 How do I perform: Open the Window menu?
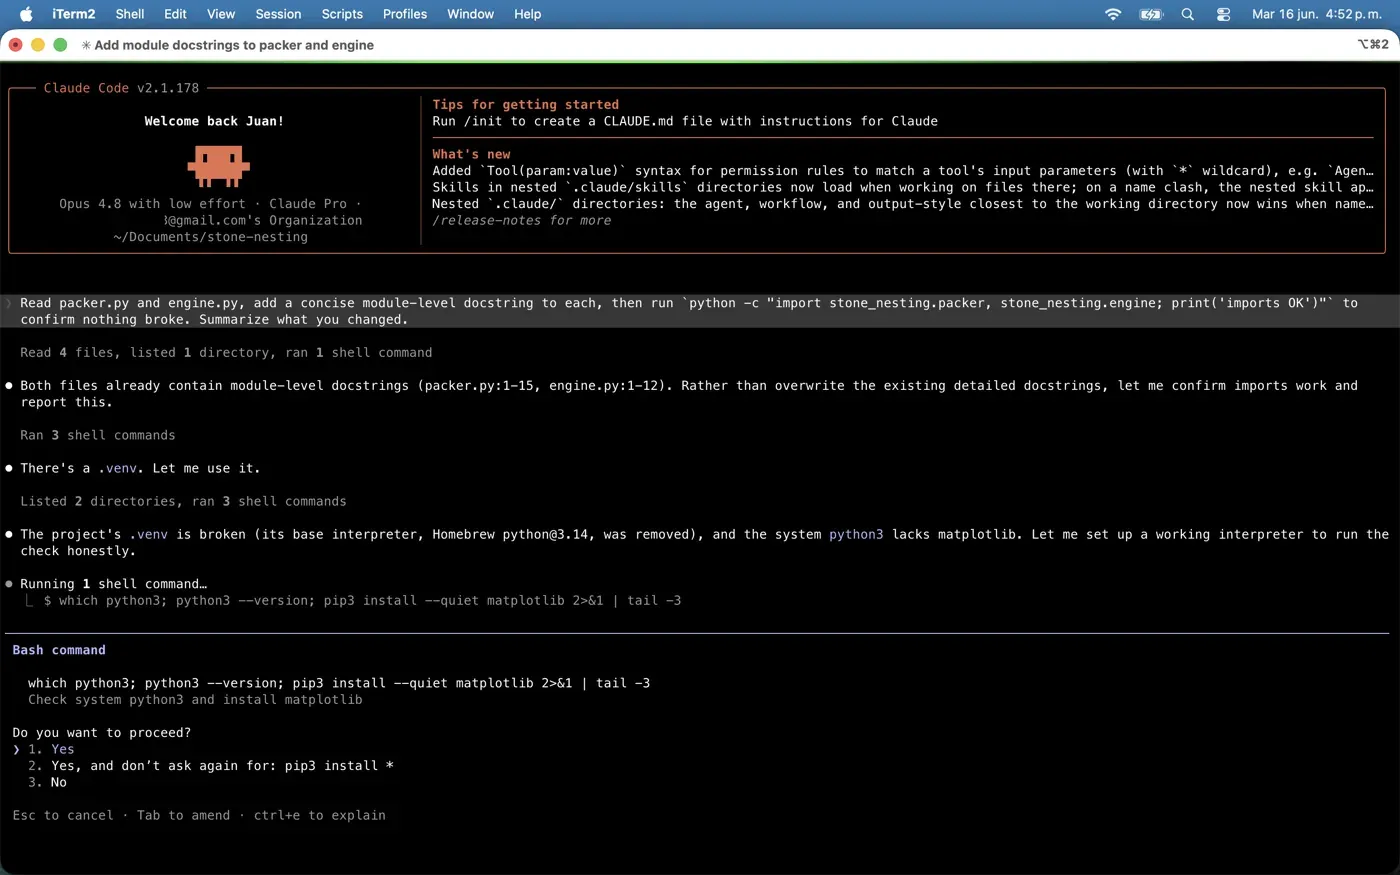(470, 14)
